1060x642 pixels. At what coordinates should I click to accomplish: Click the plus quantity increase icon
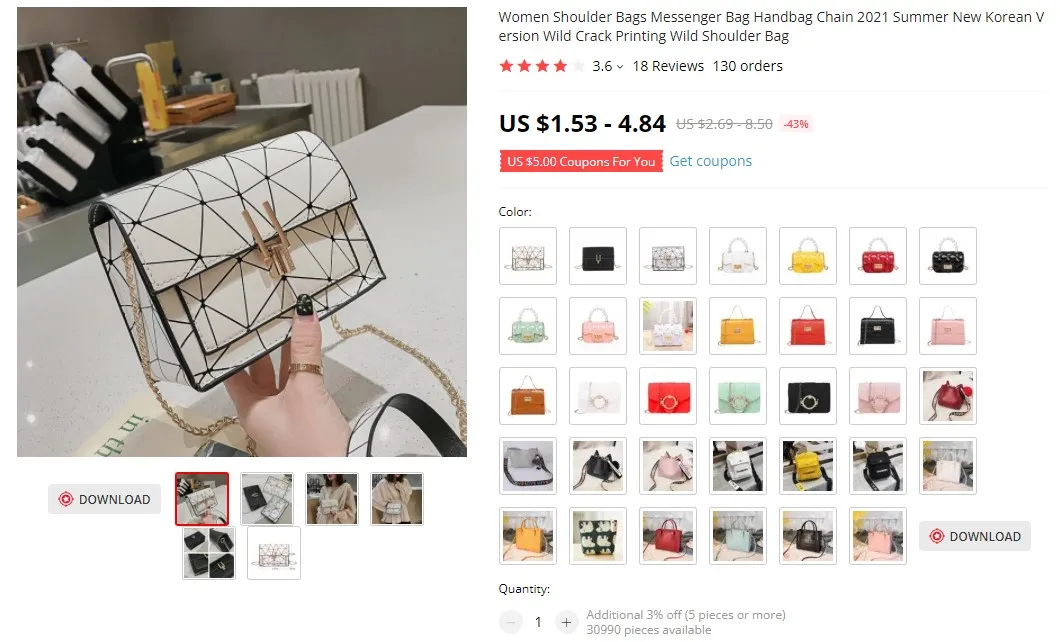567,622
